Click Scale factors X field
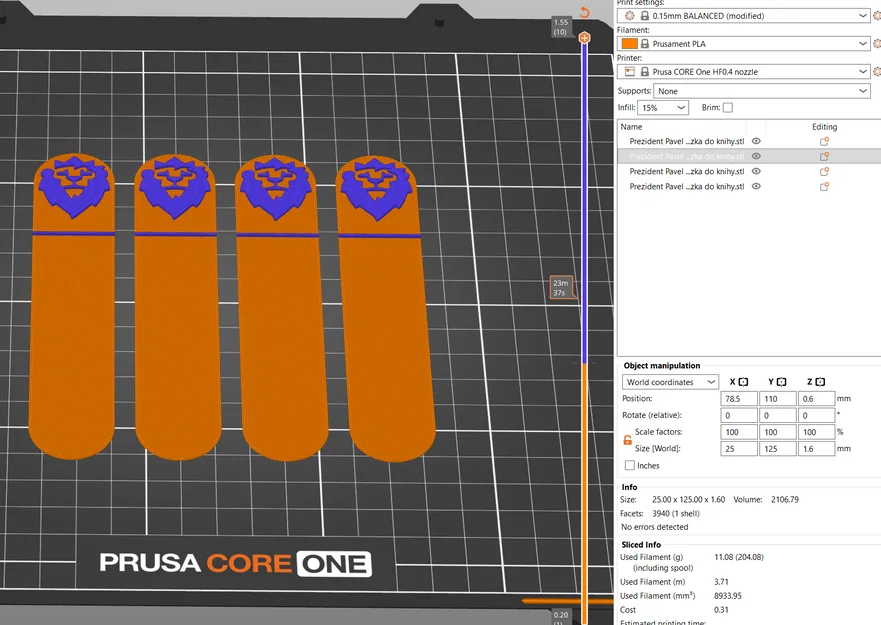 (739, 432)
